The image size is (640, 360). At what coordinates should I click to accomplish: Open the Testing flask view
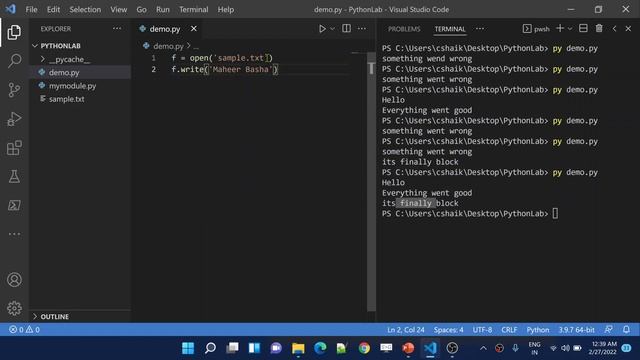14,176
